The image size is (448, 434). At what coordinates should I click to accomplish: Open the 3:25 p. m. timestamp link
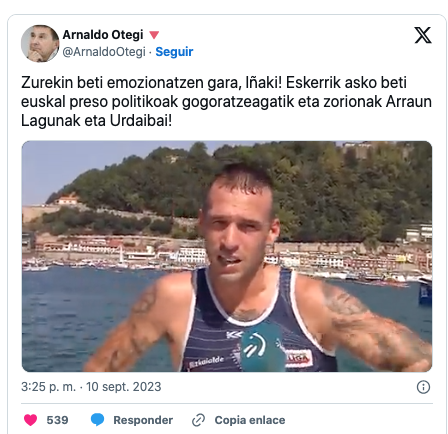[x=48, y=387]
